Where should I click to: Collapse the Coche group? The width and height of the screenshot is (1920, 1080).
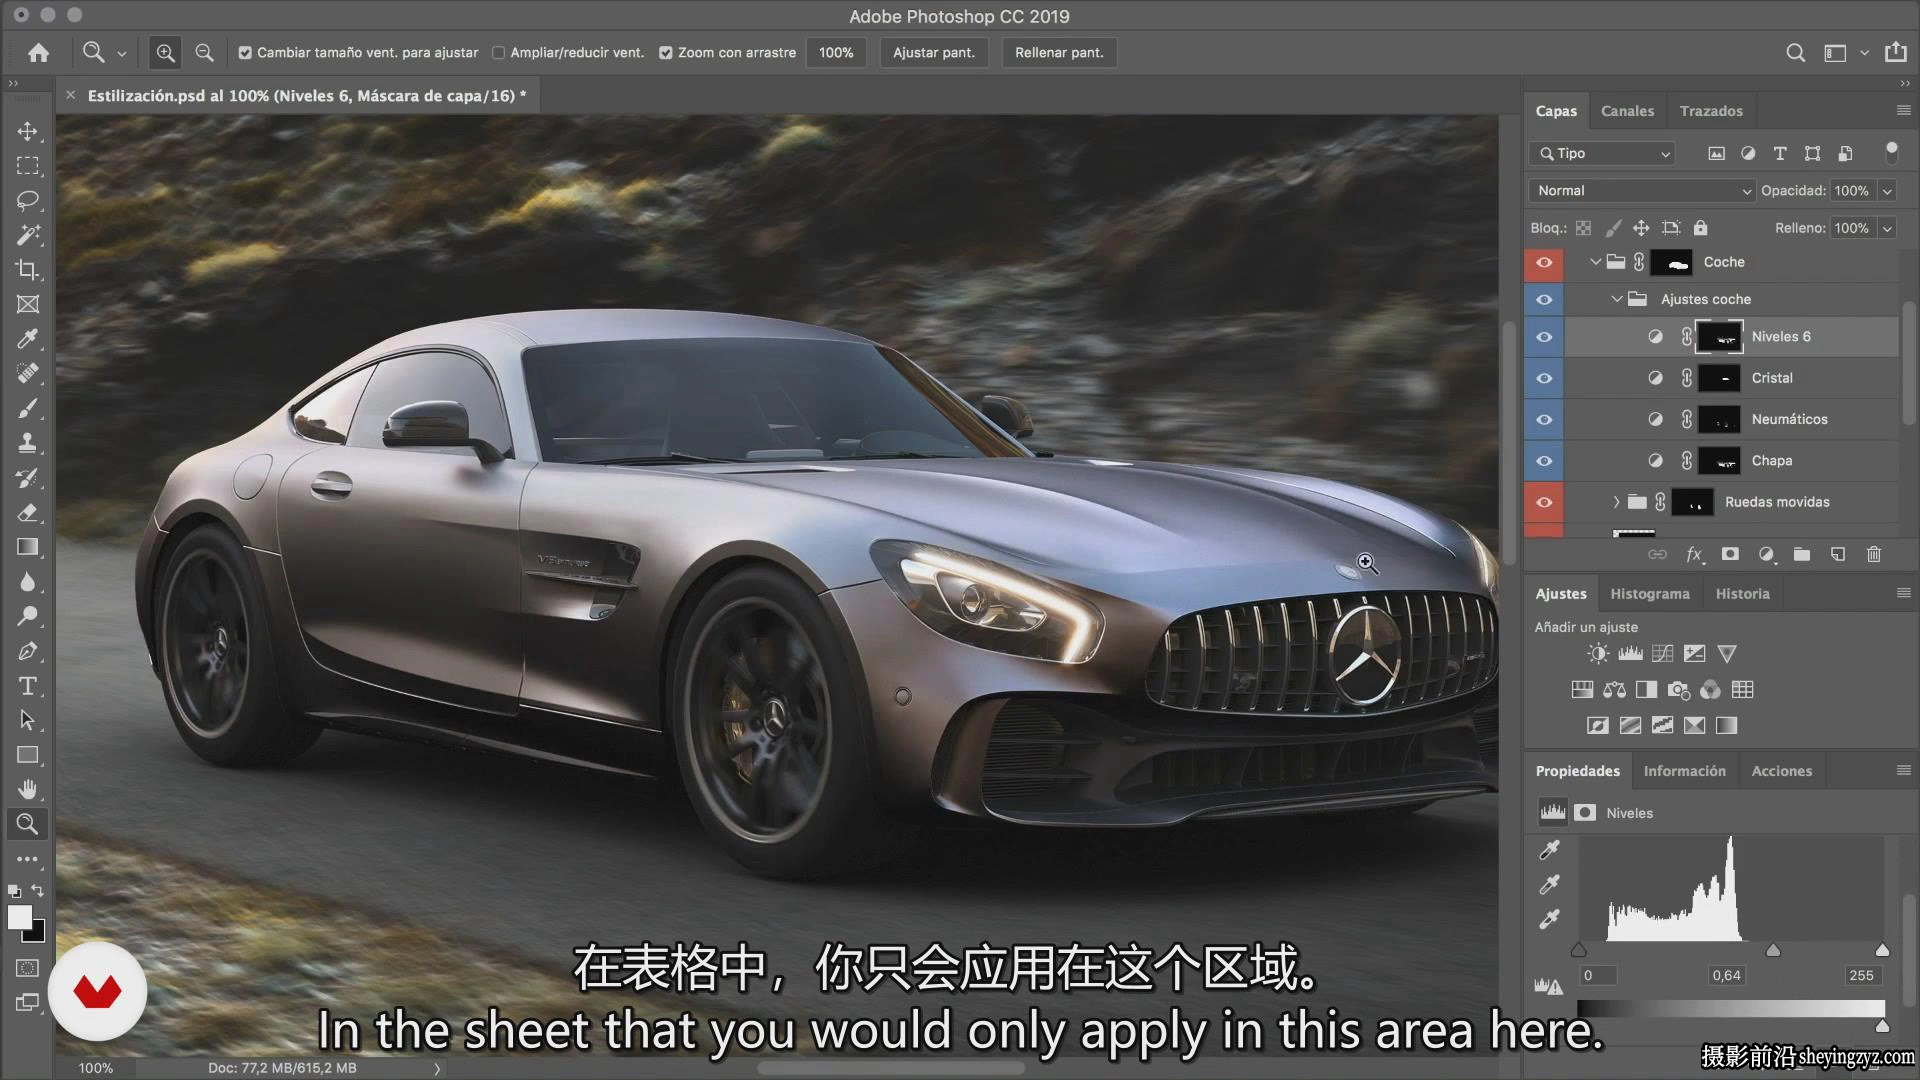click(x=1595, y=262)
